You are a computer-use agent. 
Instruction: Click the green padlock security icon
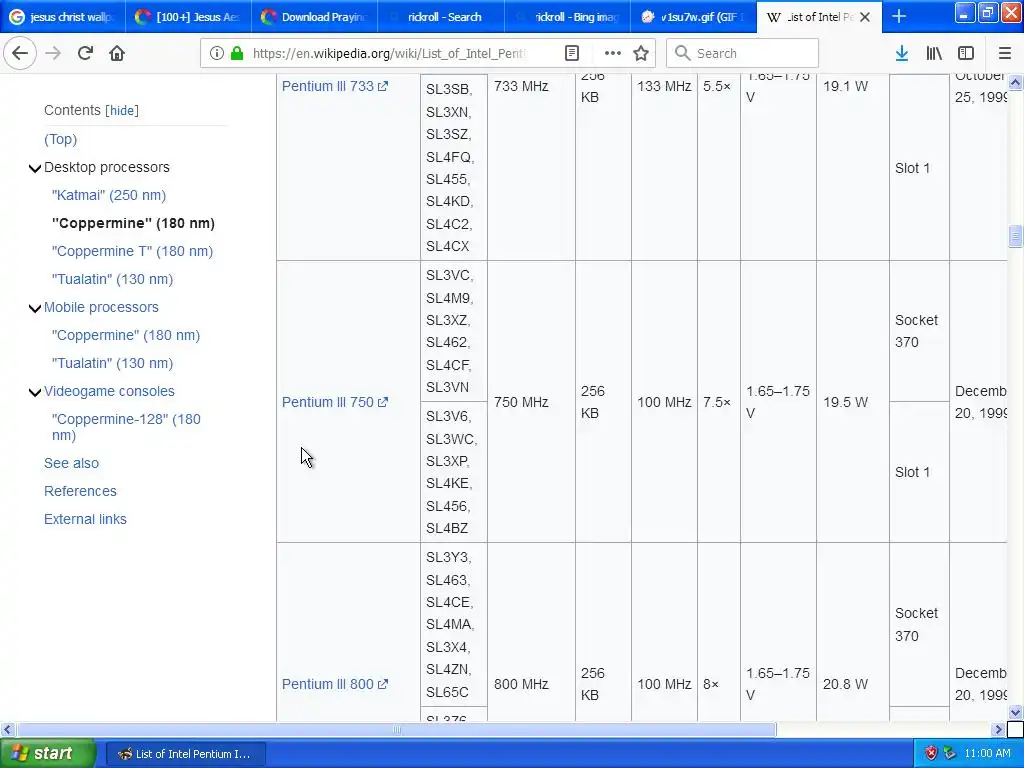237,53
